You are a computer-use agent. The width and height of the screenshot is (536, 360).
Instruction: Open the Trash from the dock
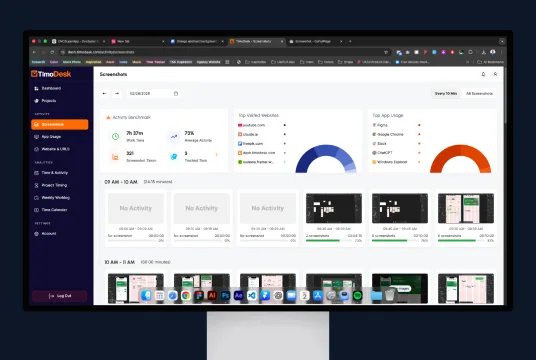[390, 295]
